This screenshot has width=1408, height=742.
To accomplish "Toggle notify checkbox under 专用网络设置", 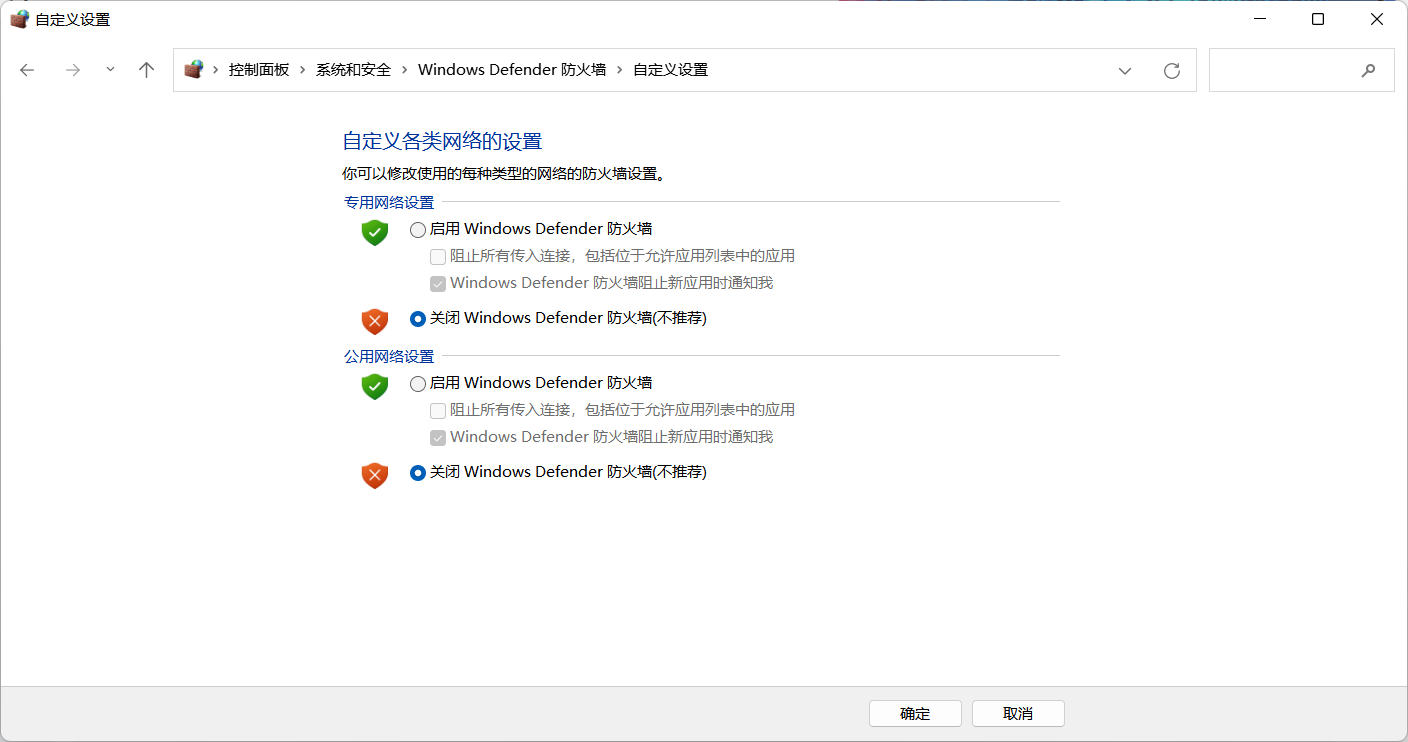I will pyautogui.click(x=438, y=283).
